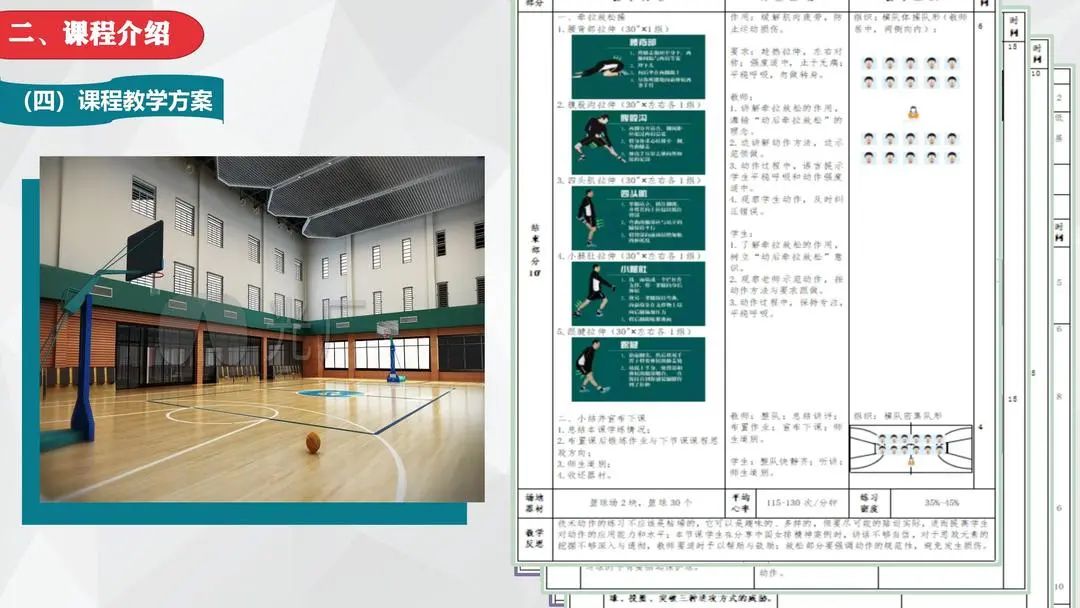Image resolution: width=1080 pixels, height=608 pixels.
Task: Click the left basketball hoop backboard
Action: (145, 249)
